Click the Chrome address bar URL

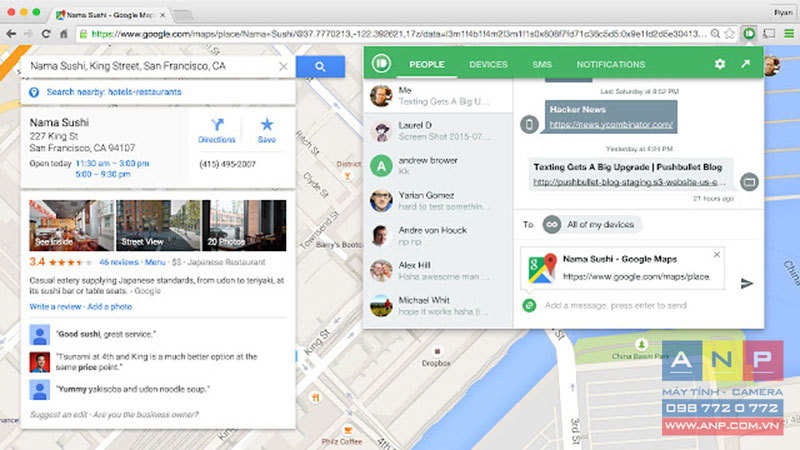398,34
